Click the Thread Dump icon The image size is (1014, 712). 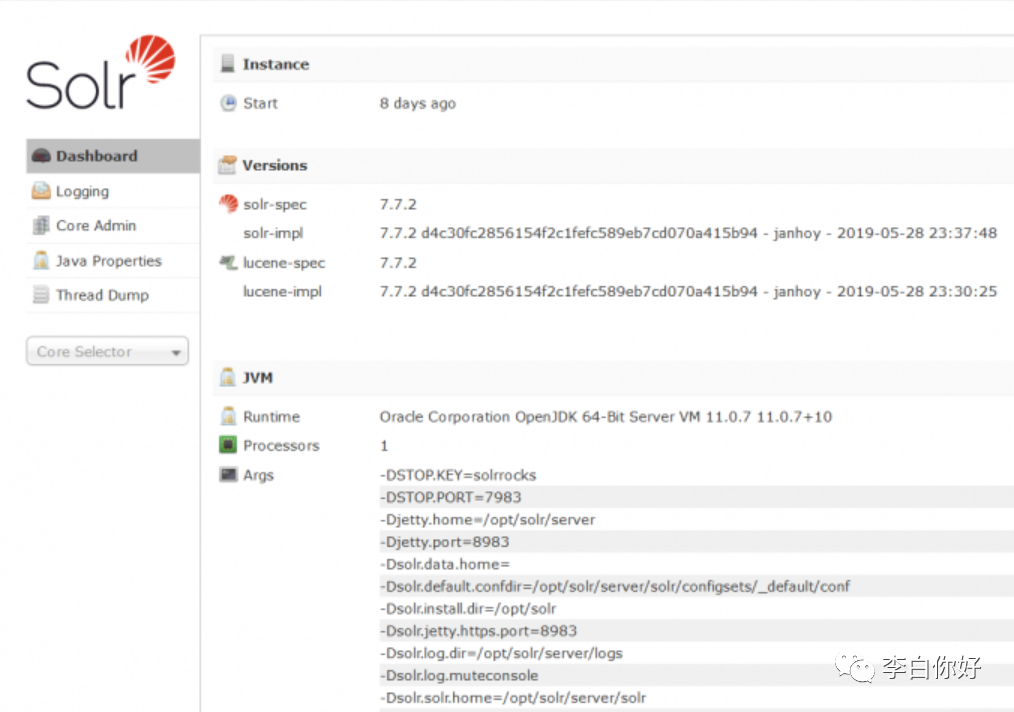tap(41, 295)
